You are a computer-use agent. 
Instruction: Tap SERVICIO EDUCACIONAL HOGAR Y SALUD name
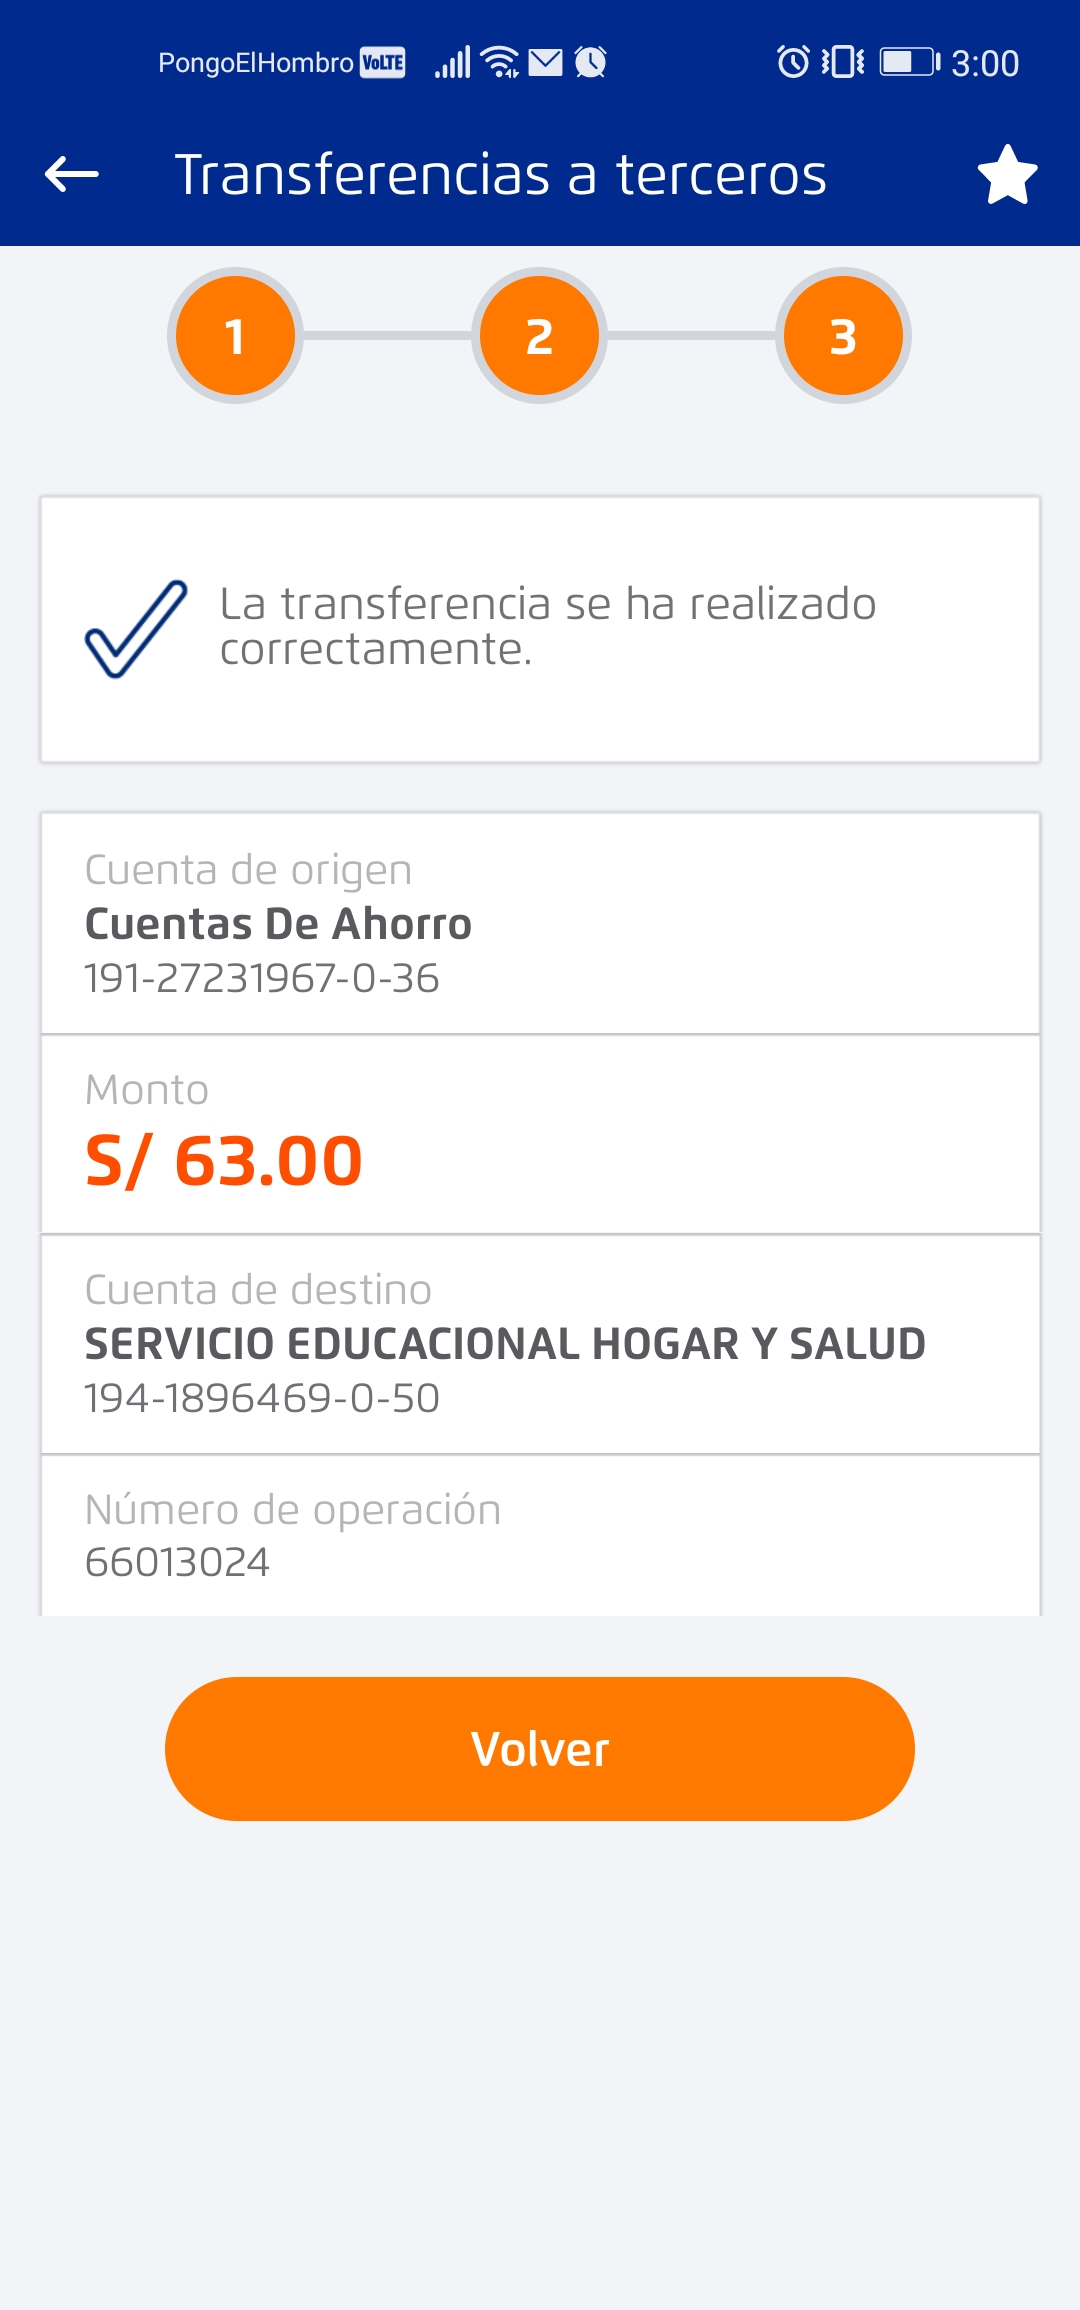pos(505,1343)
